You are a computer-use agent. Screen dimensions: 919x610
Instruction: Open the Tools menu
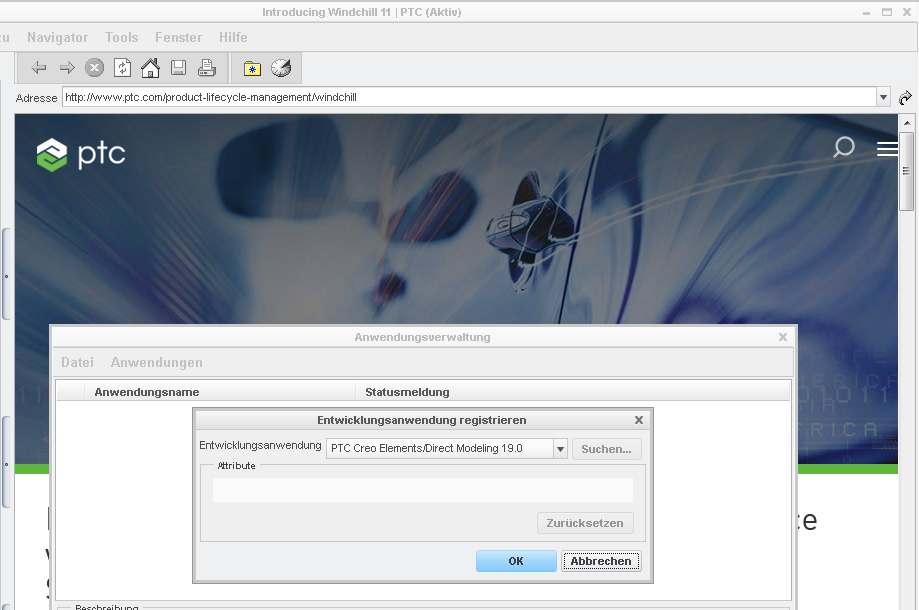tap(121, 38)
